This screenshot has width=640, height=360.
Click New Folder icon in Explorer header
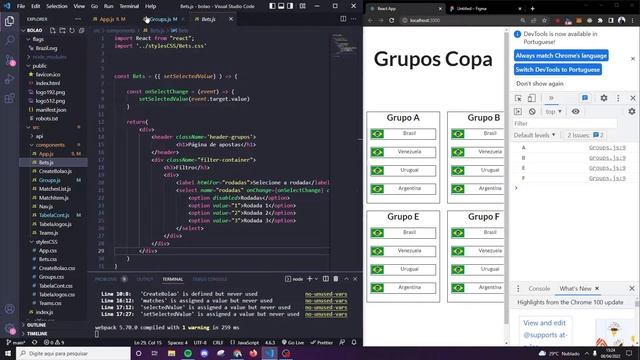coord(62,30)
